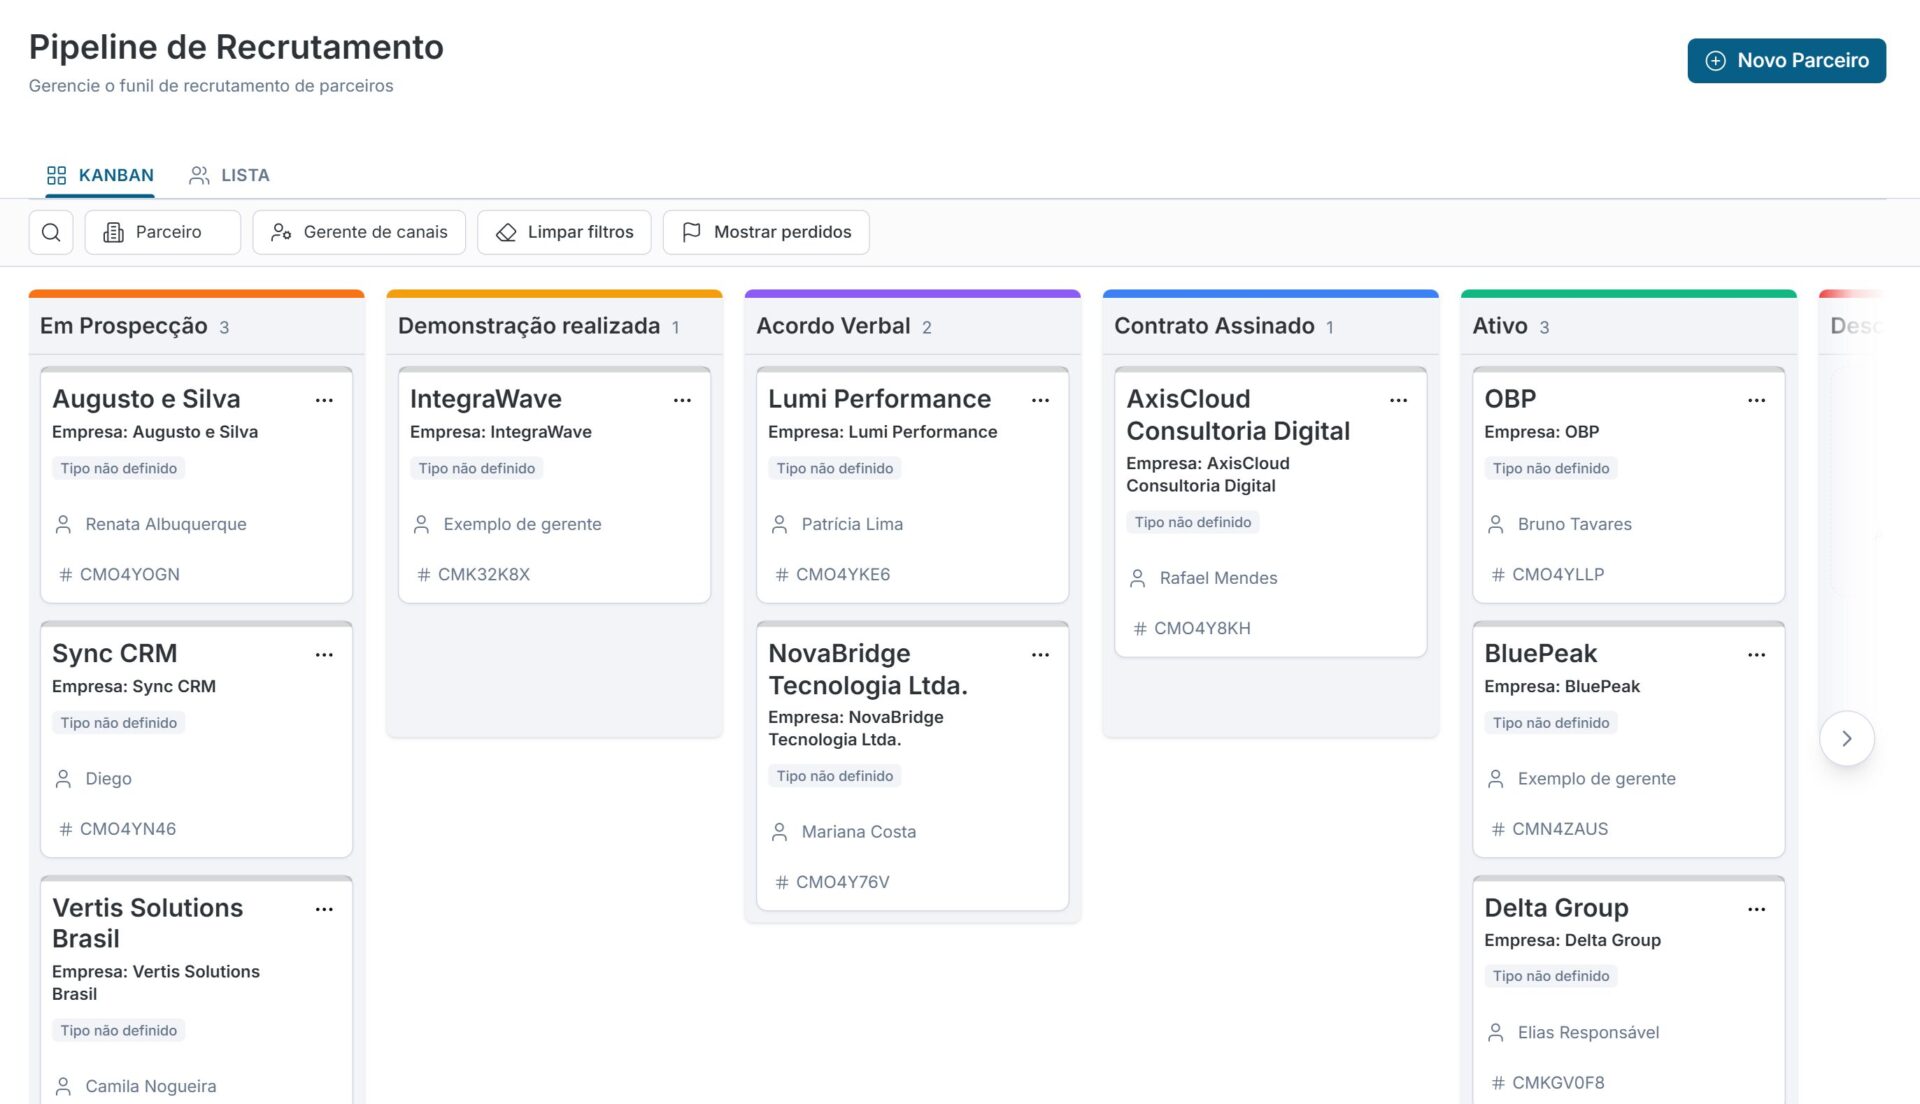
Task: Click manager name Diego on Sync CRM
Action: pos(108,778)
